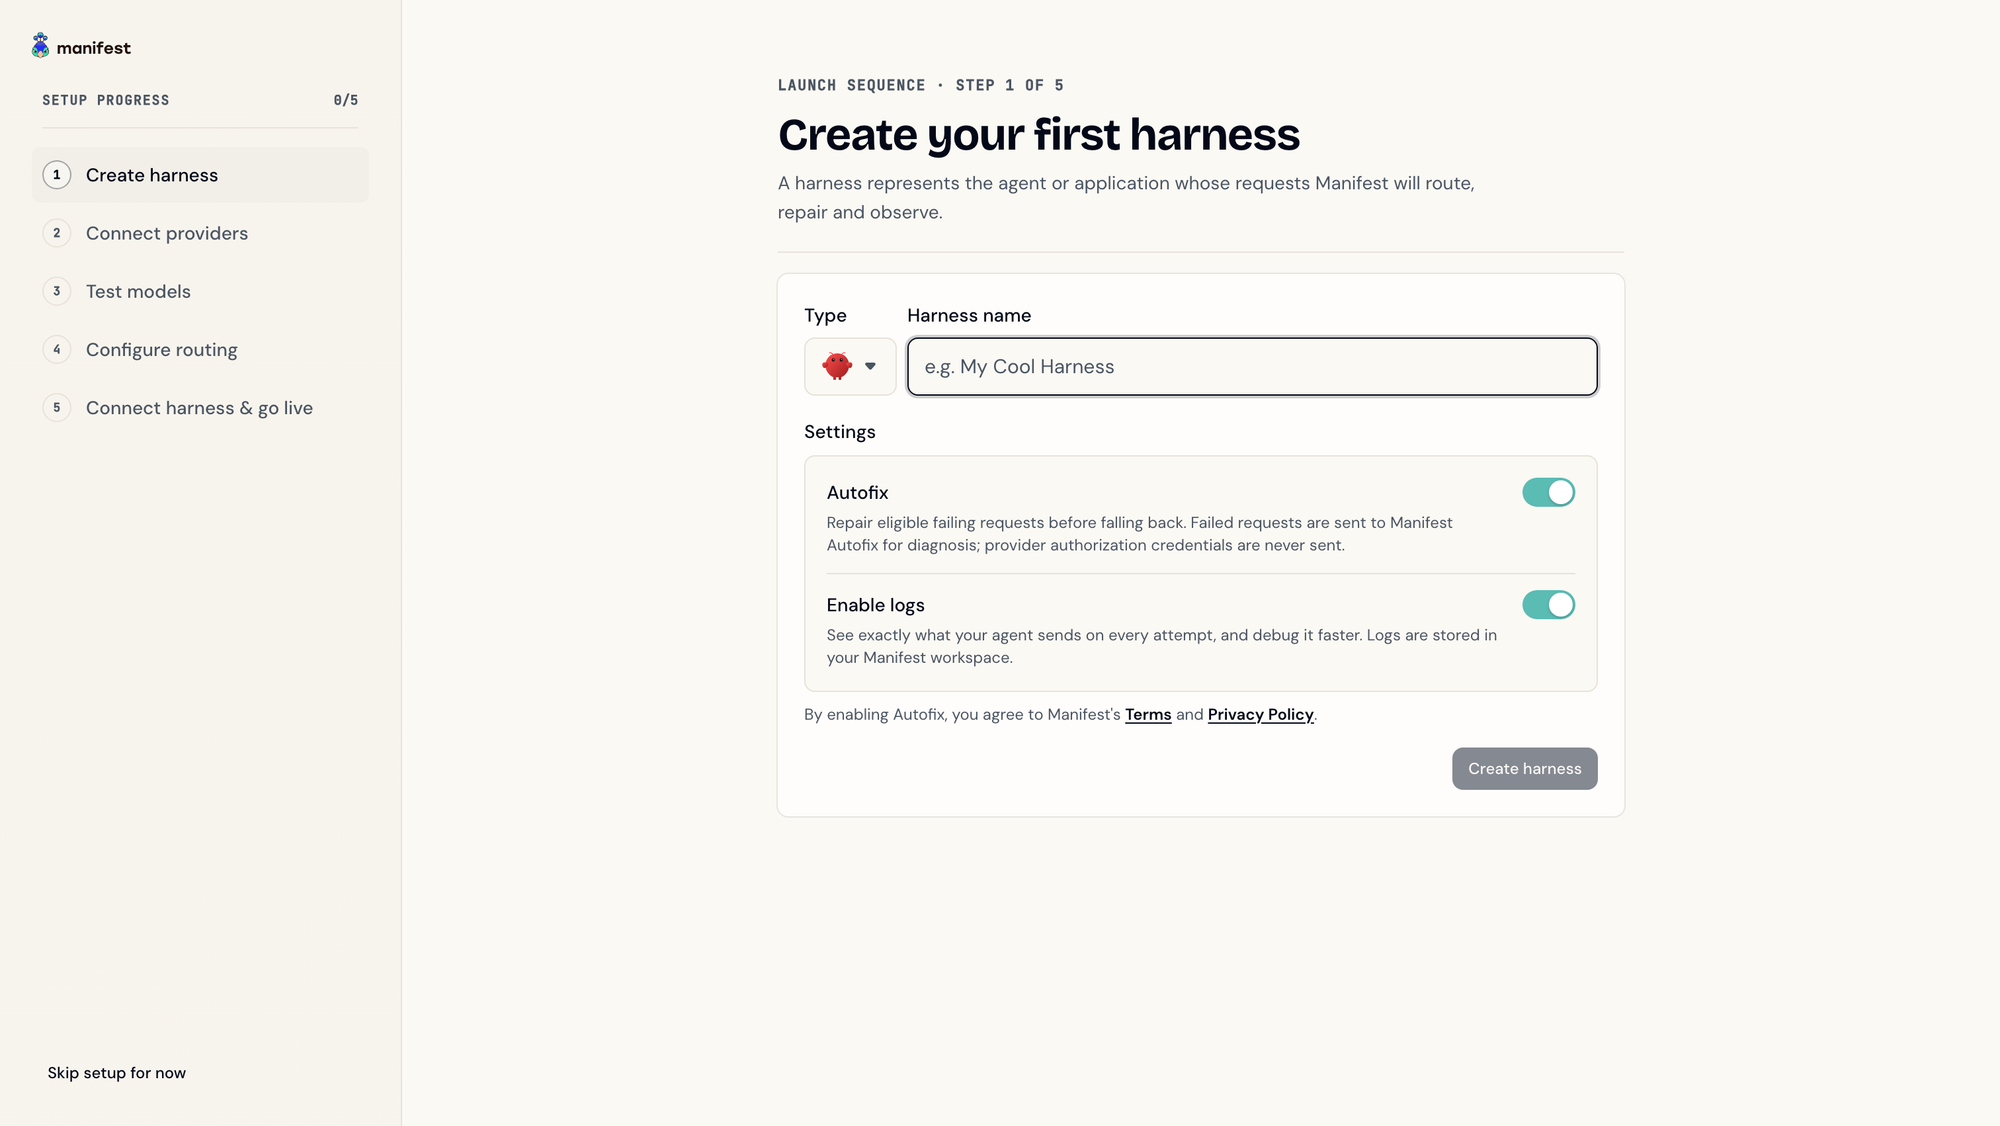Go to Connect providers step
This screenshot has height=1126, width=2000.
(200, 233)
